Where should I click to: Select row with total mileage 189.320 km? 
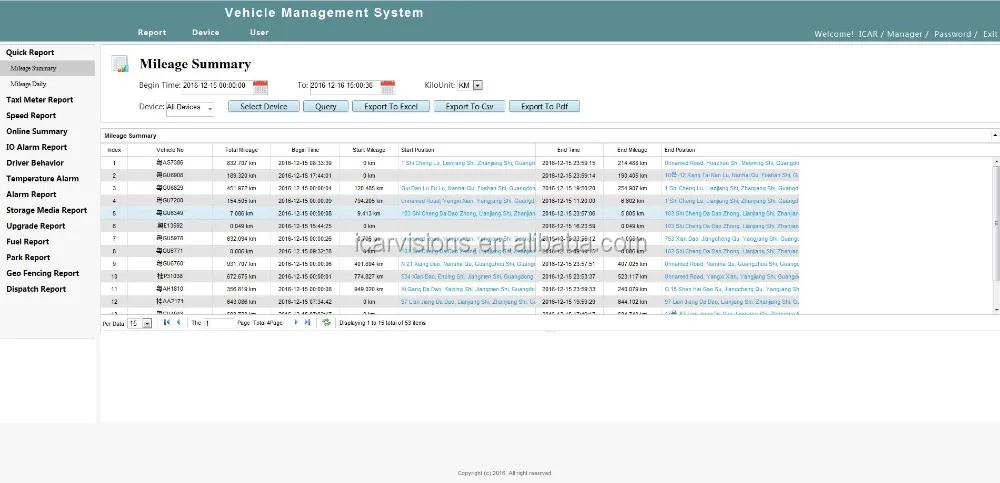450,175
